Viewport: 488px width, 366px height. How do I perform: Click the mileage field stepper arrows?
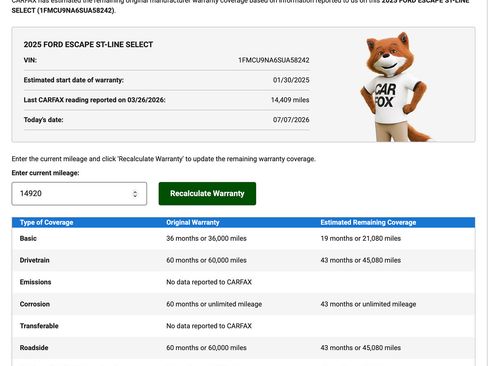click(x=135, y=194)
